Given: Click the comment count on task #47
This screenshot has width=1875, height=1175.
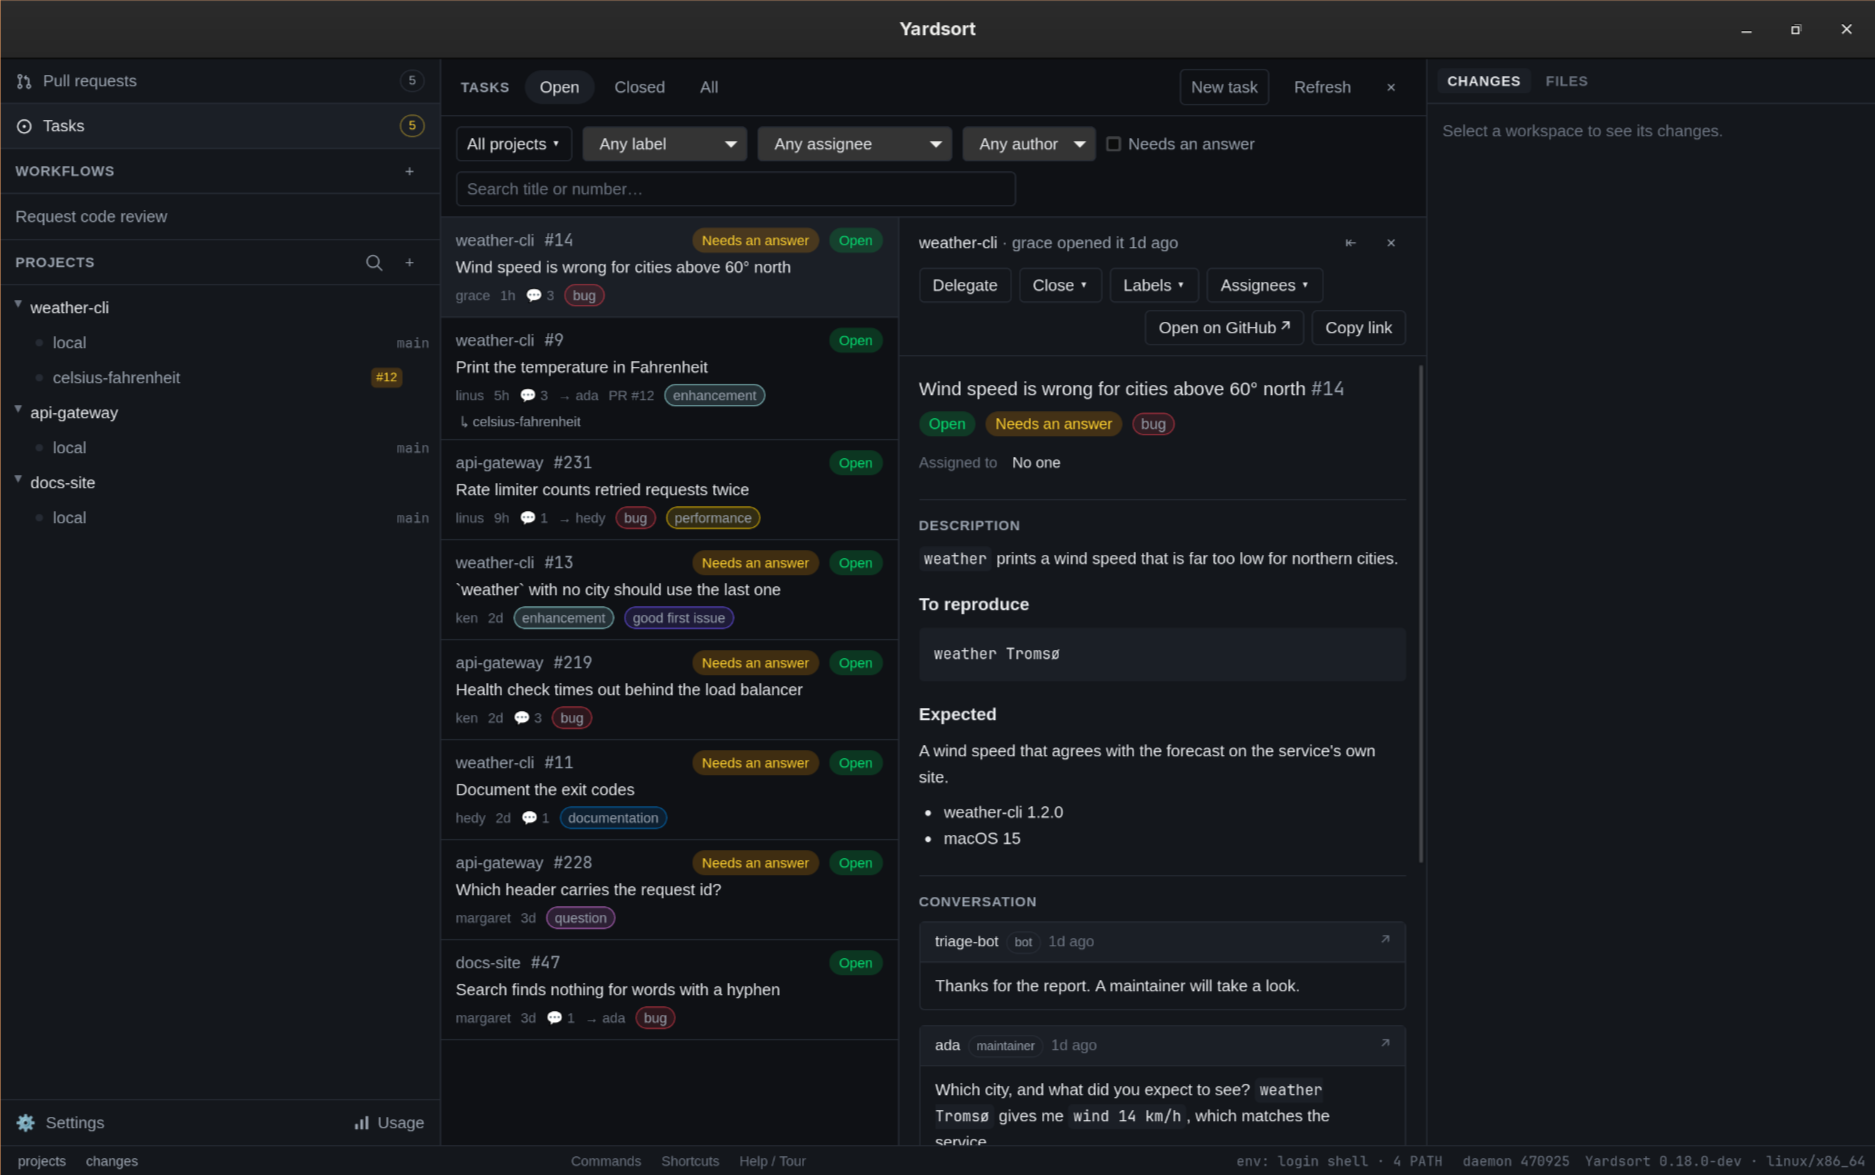Looking at the screenshot, I should (561, 1018).
